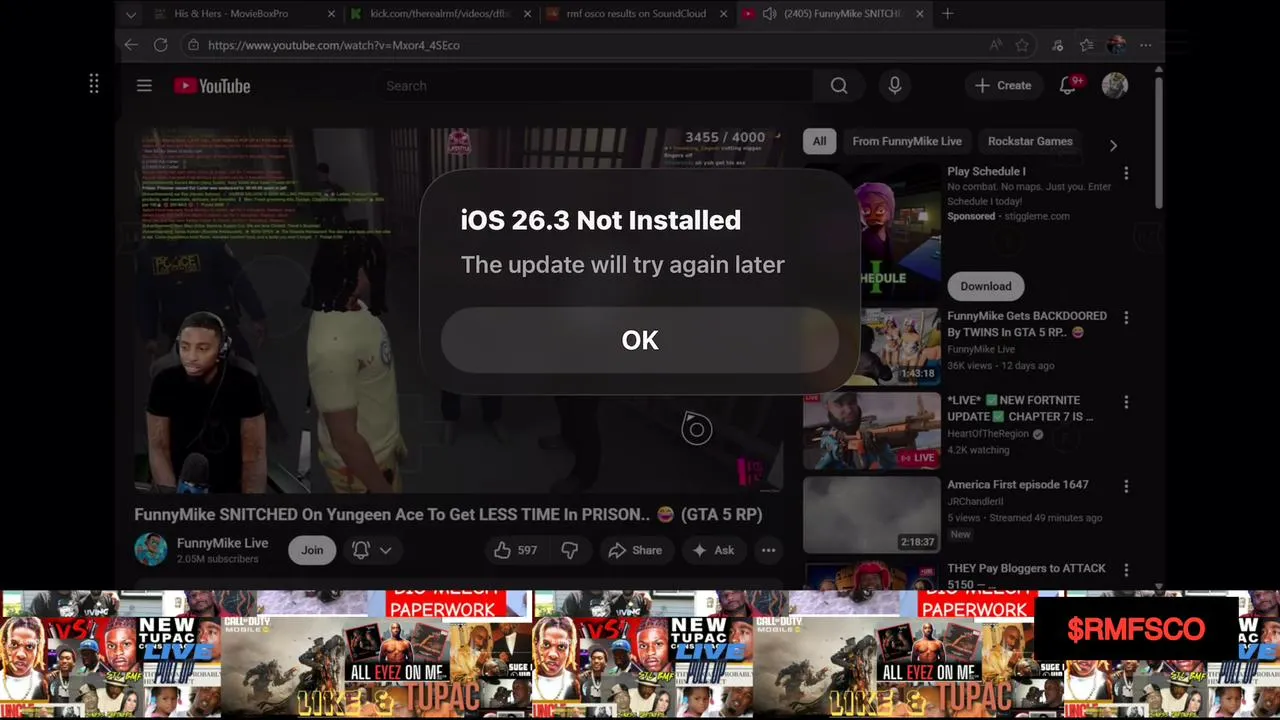
Task: Switch to the rmf osco SoundCloud tab
Action: 636,14
